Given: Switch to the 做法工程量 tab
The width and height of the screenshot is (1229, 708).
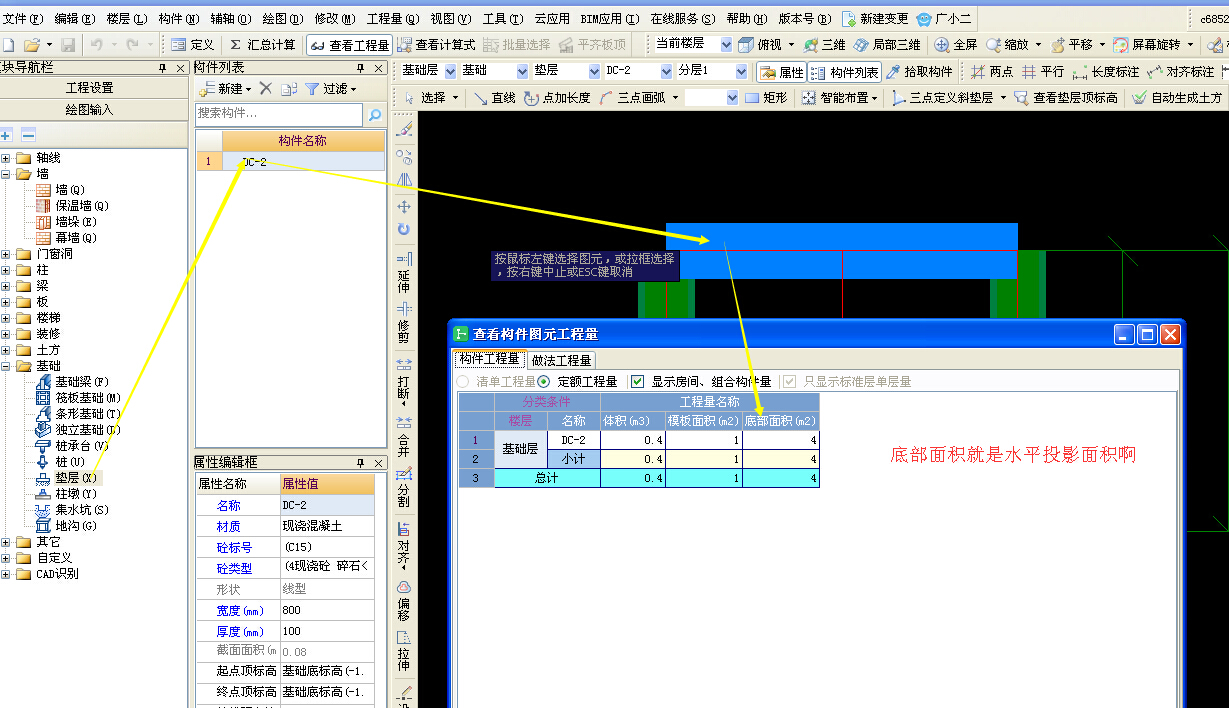Looking at the screenshot, I should point(562,360).
